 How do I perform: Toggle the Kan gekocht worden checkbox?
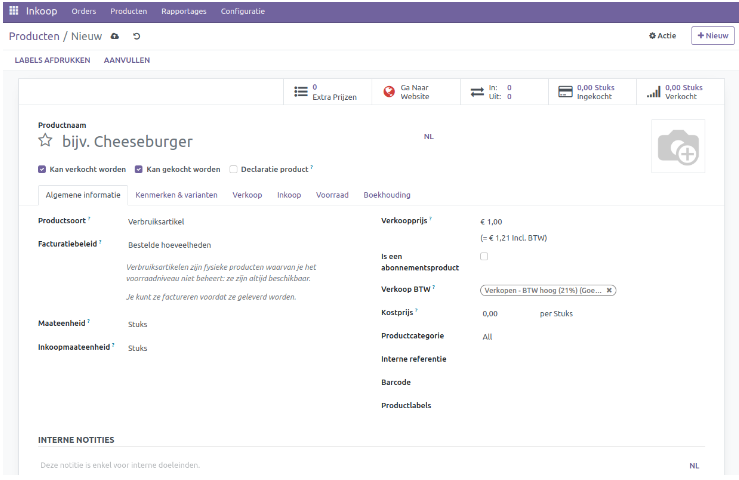[x=139, y=170]
